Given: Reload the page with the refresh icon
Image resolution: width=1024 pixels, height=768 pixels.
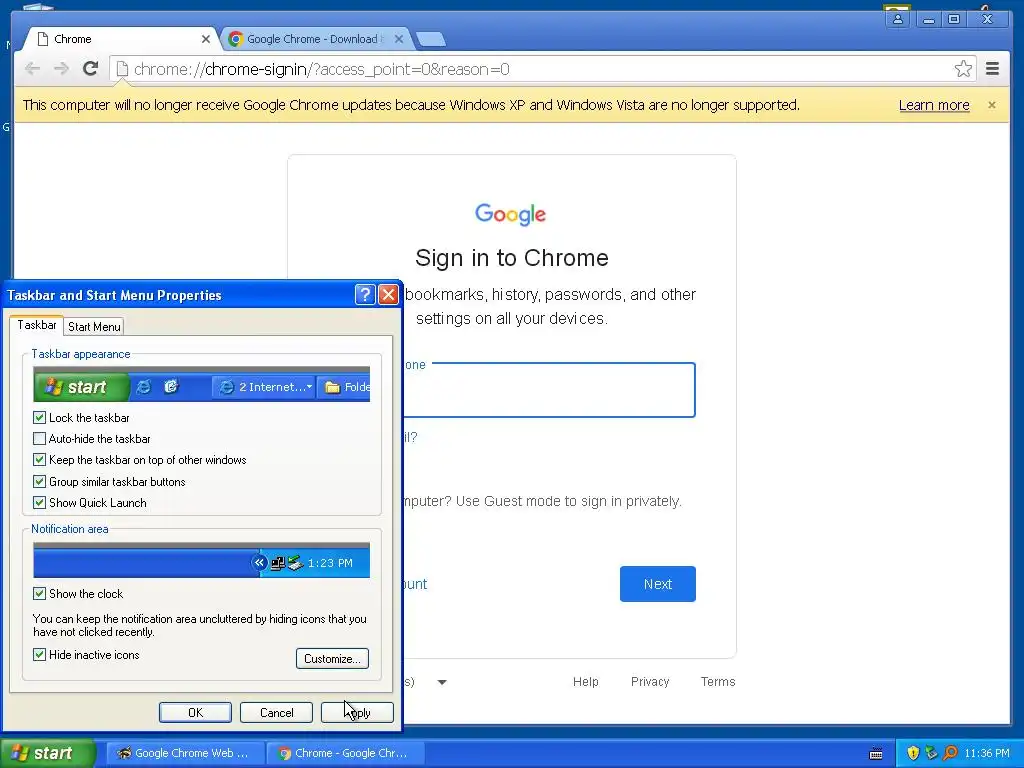Looking at the screenshot, I should (91, 69).
